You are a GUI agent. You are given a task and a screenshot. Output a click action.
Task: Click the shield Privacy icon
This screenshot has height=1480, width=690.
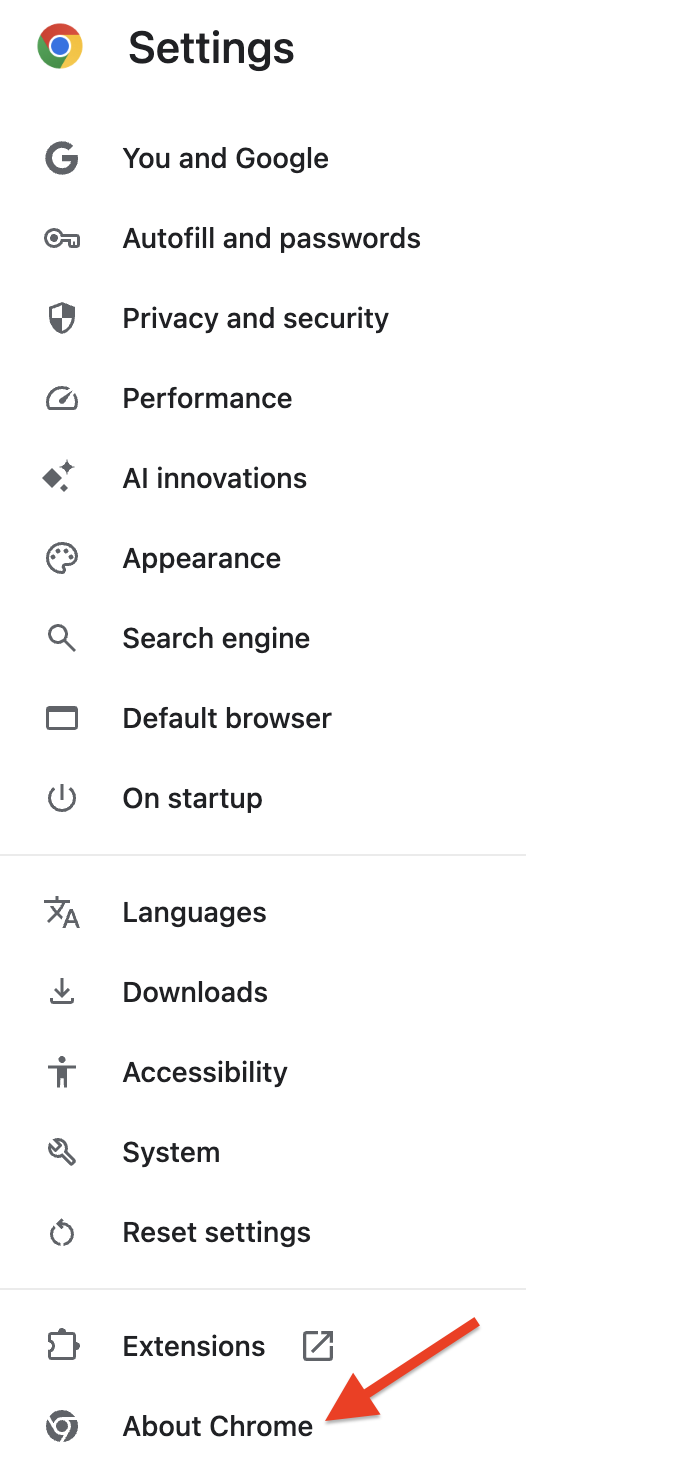62,318
